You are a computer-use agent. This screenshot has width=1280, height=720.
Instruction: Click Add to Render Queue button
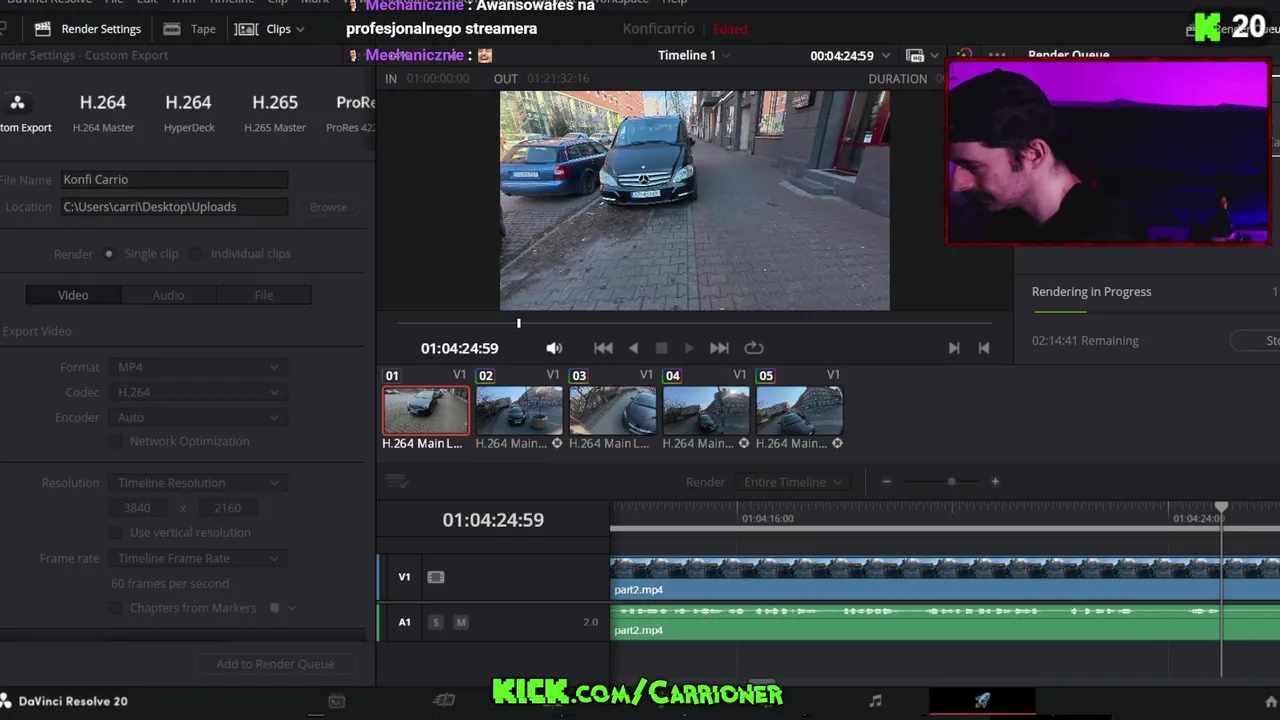tap(275, 664)
